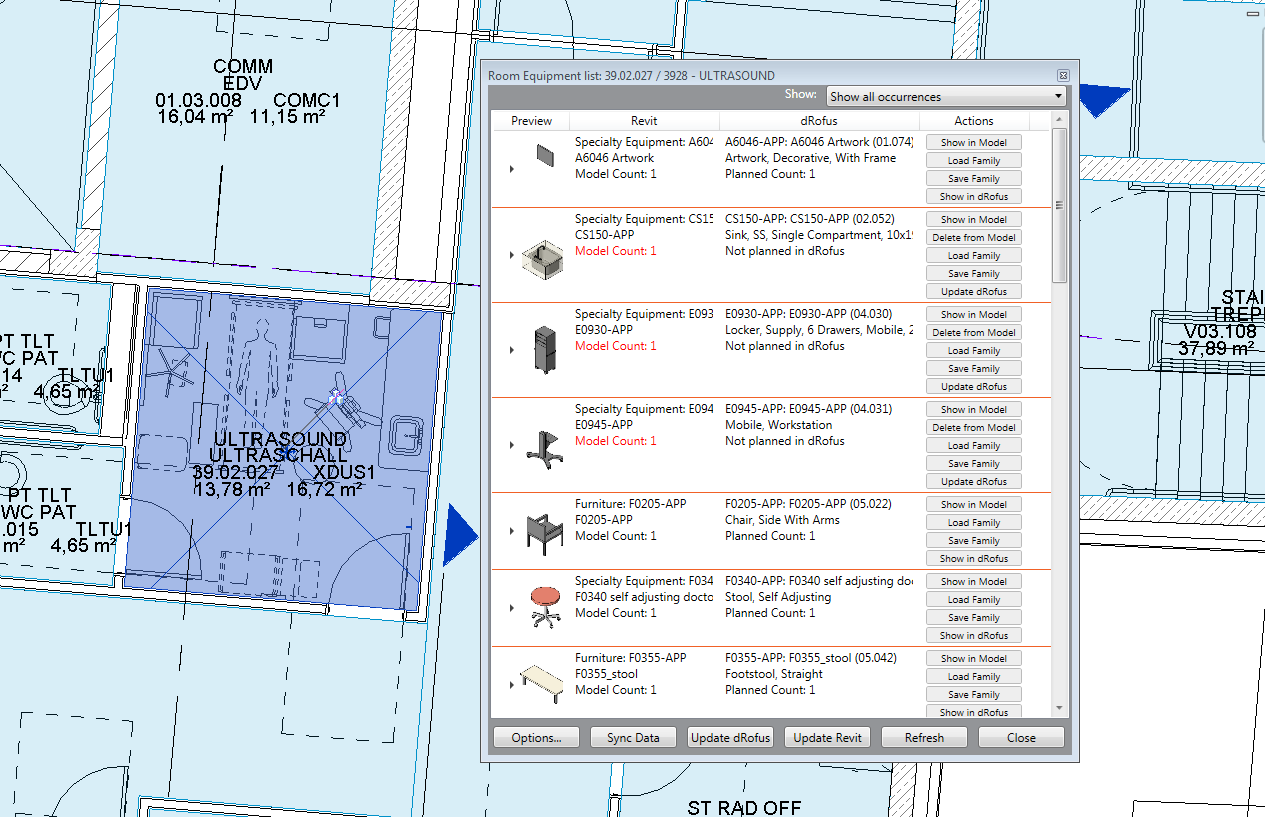1265x817 pixels.
Task: Click the bottom Update dRofus button beside Sync Data
Action: pyautogui.click(x=730, y=738)
